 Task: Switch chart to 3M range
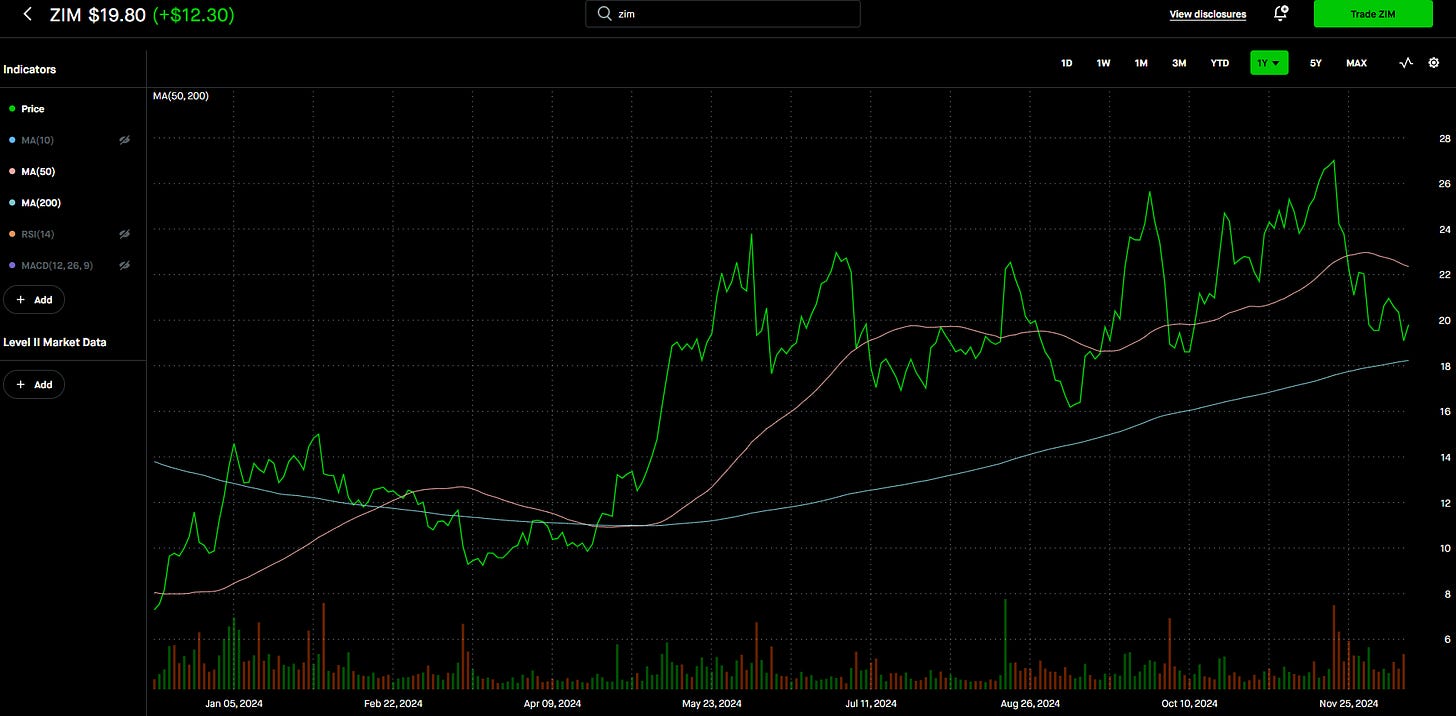coord(1179,63)
